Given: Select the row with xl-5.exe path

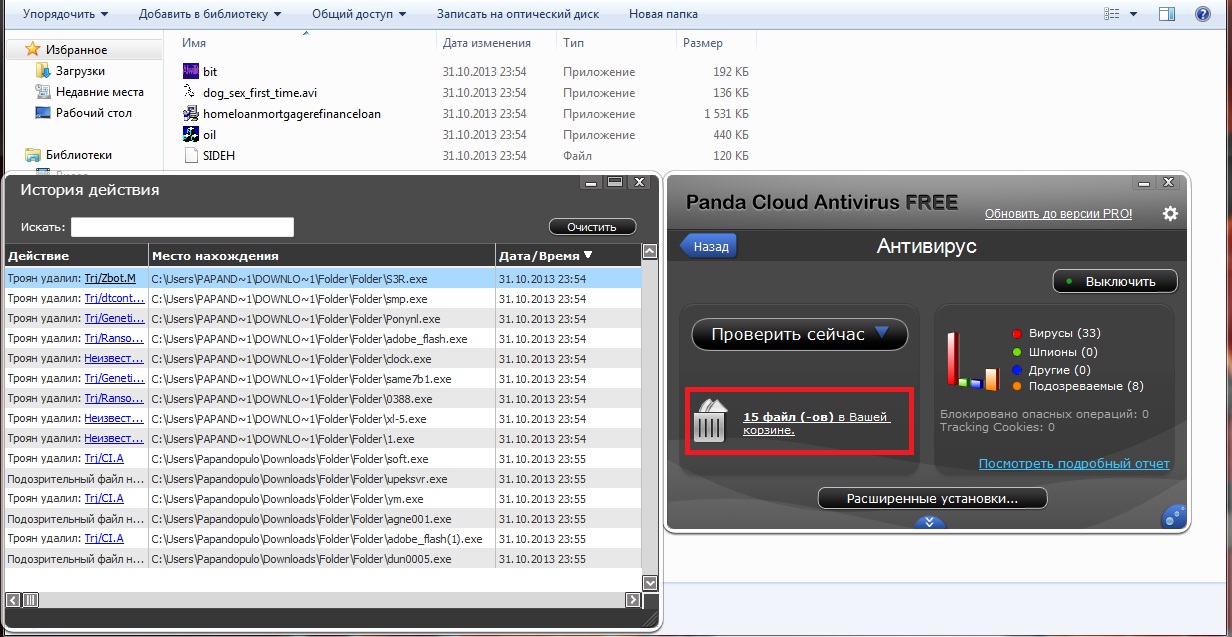Looking at the screenshot, I should (323, 418).
